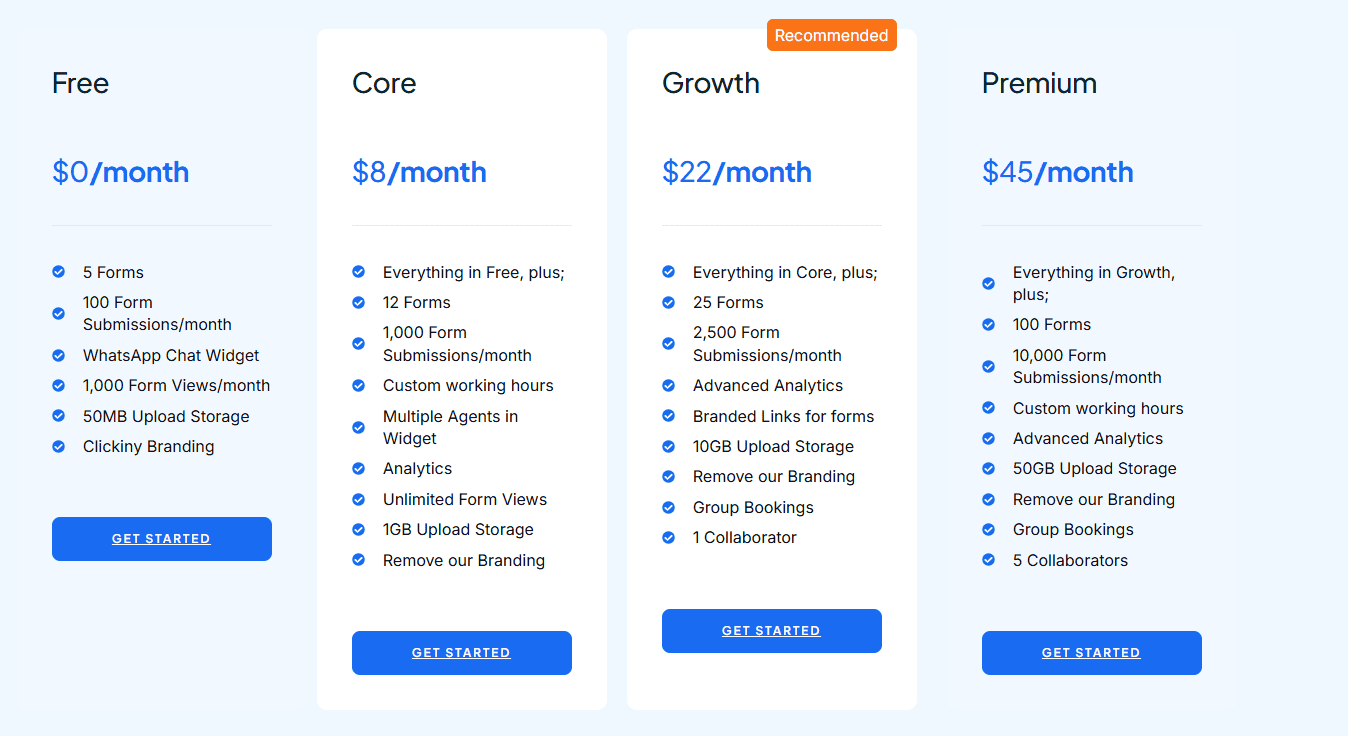
Task: Select the checkmark next to 5 Collaborators
Action: point(988,559)
